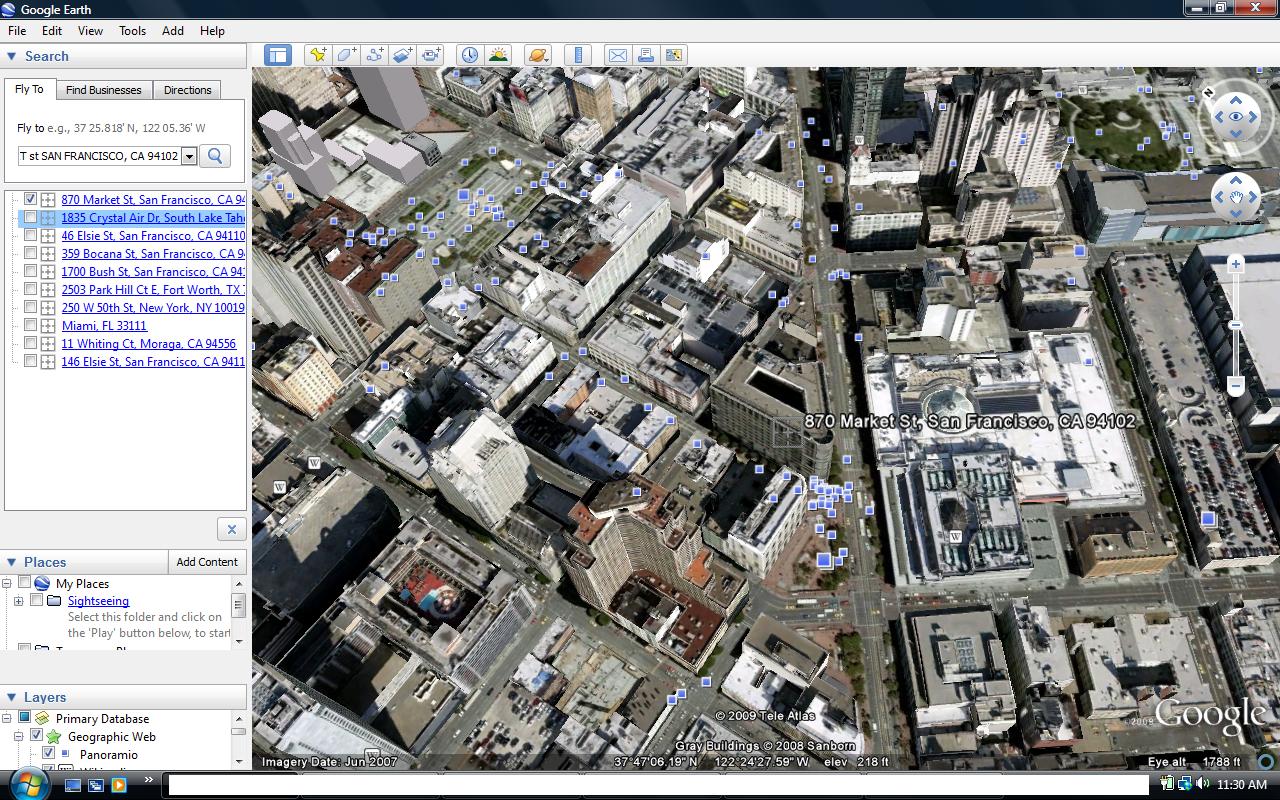1280x800 pixels.
Task: Click the north indicator N on compass
Action: point(1209,92)
